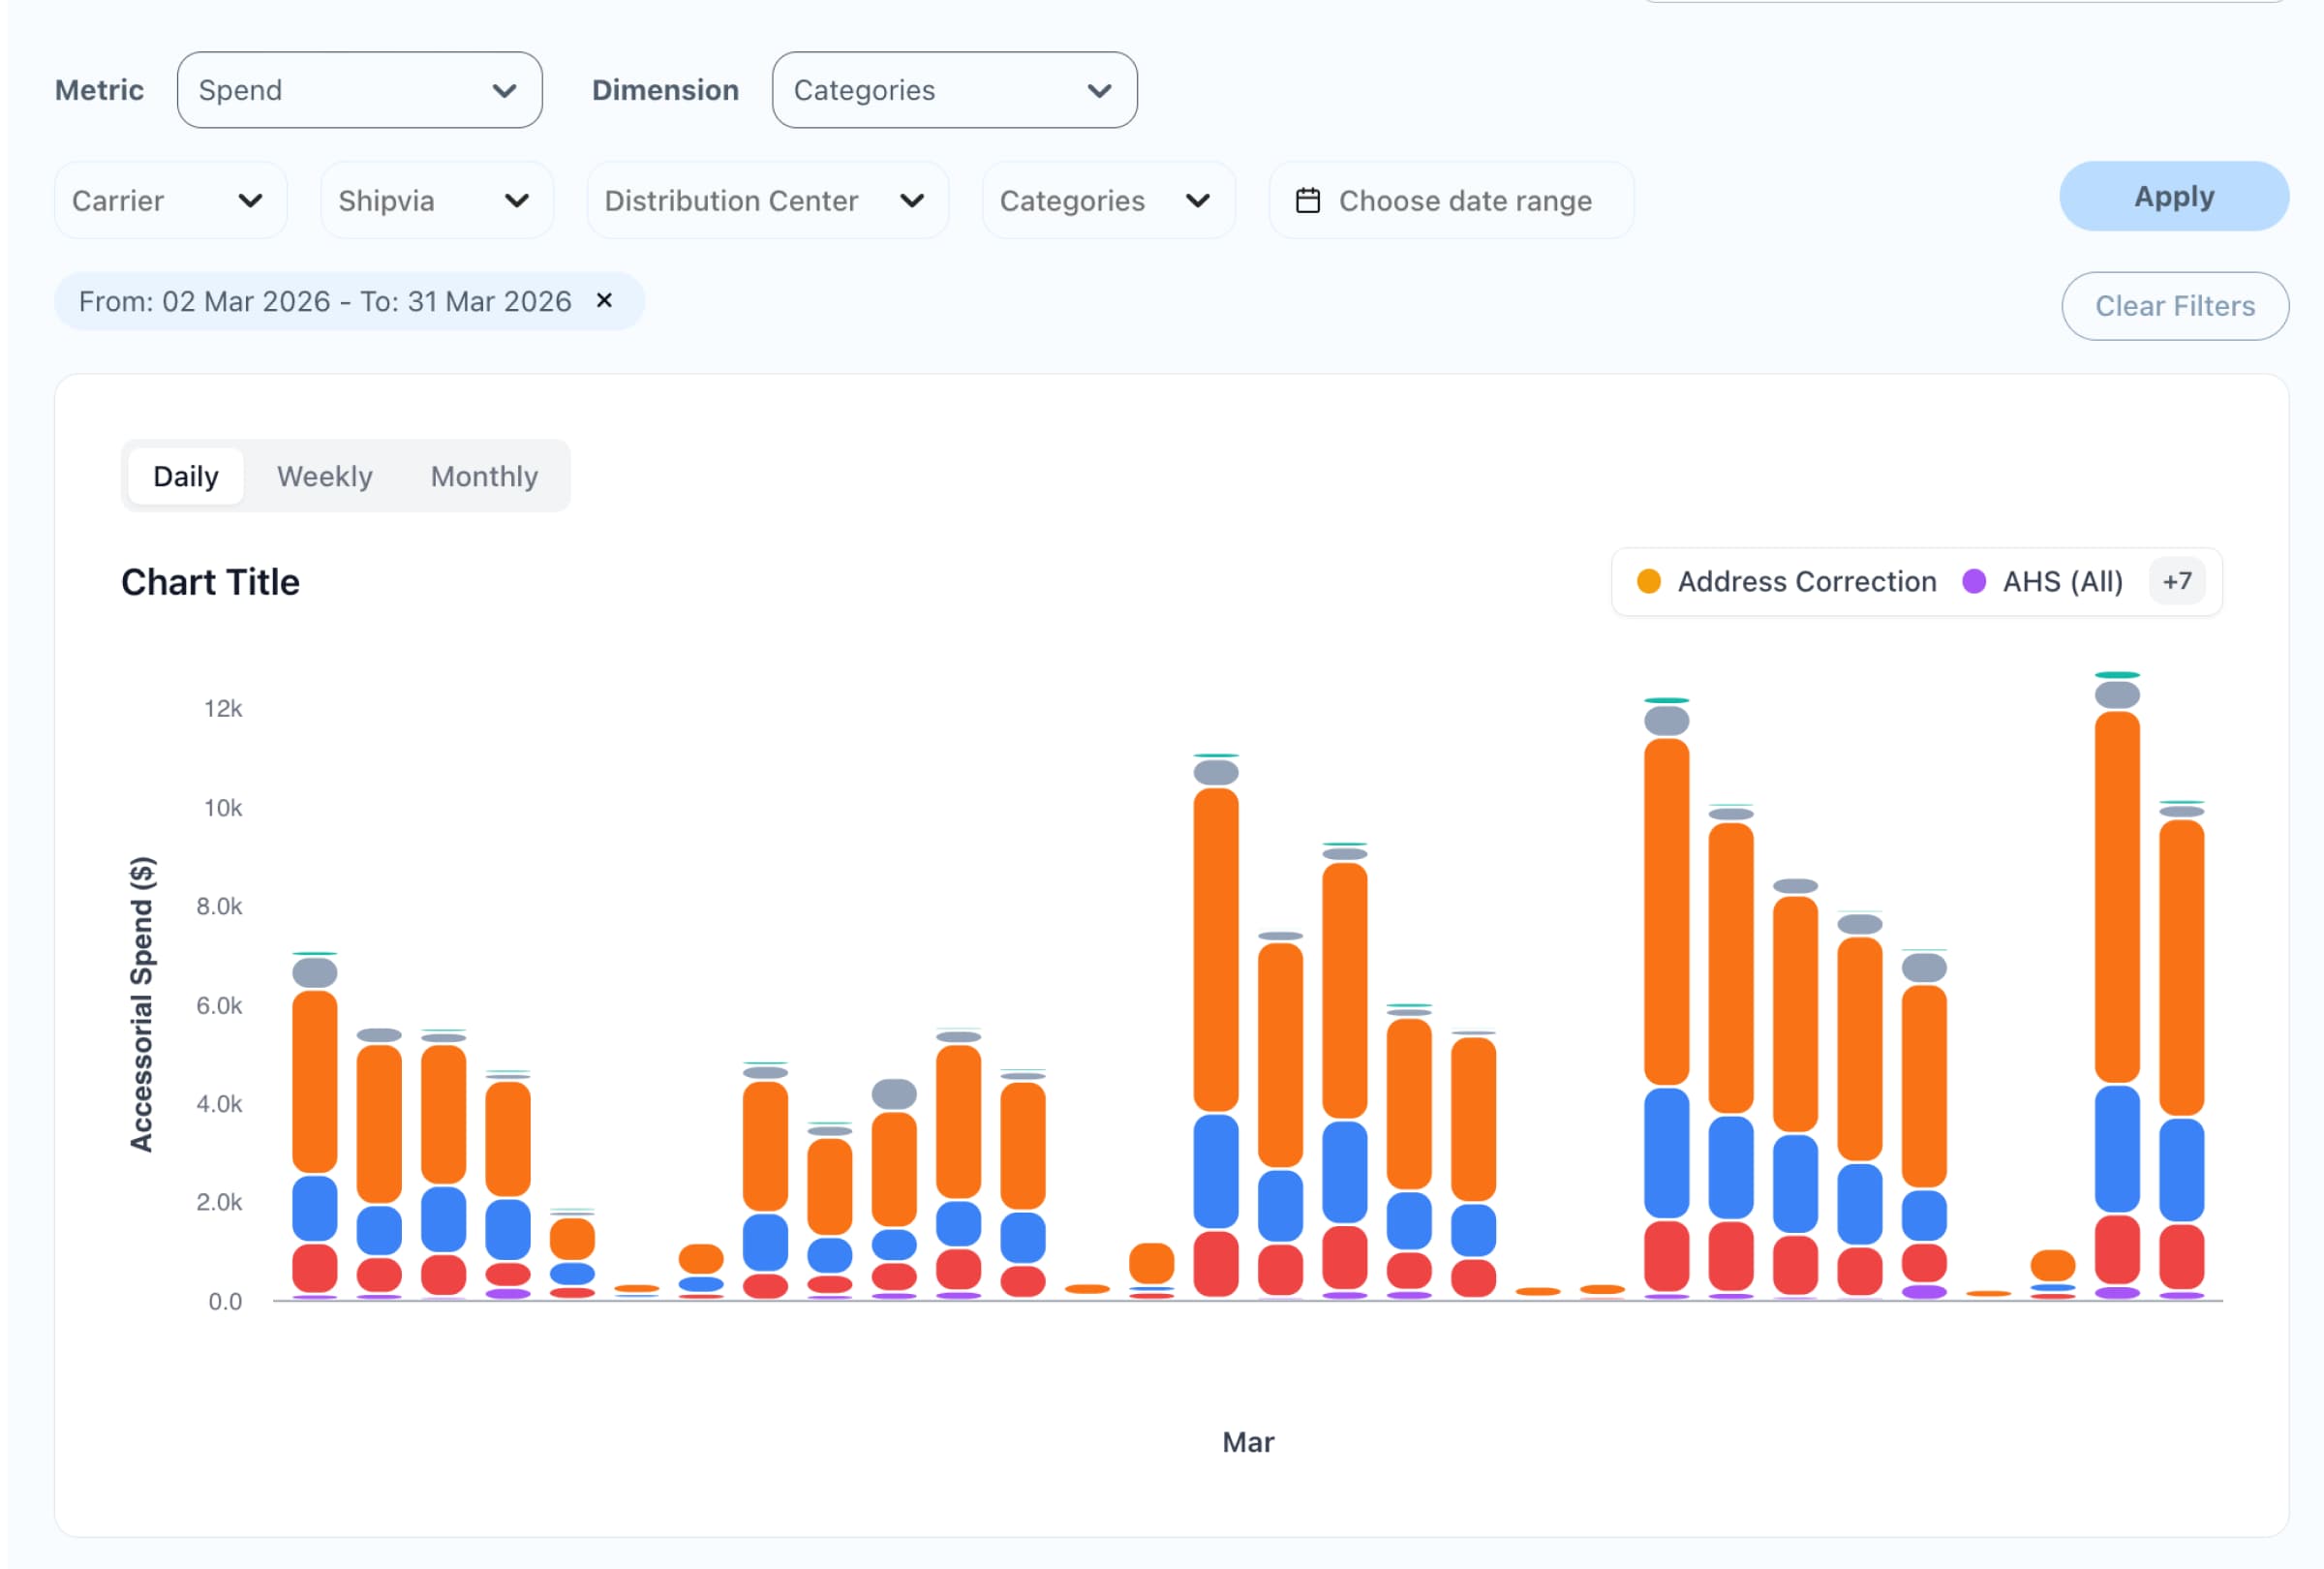Select the date range filter chip text
The width and height of the screenshot is (2324, 1569).
pyautogui.click(x=325, y=302)
